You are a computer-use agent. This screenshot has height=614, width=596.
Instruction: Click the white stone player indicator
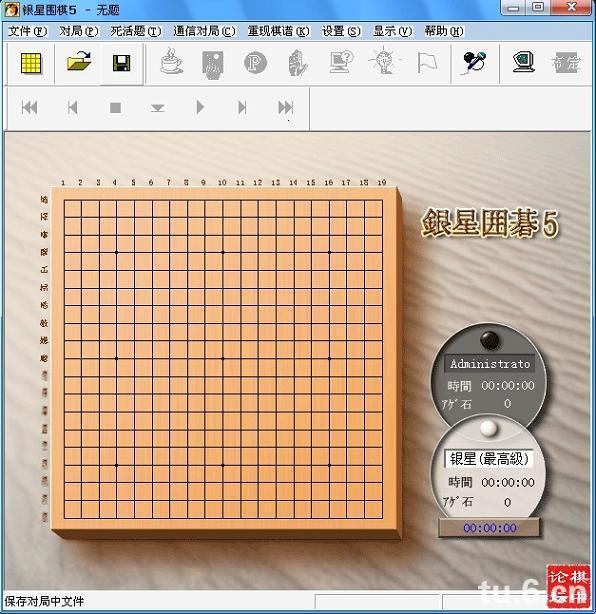point(489,428)
